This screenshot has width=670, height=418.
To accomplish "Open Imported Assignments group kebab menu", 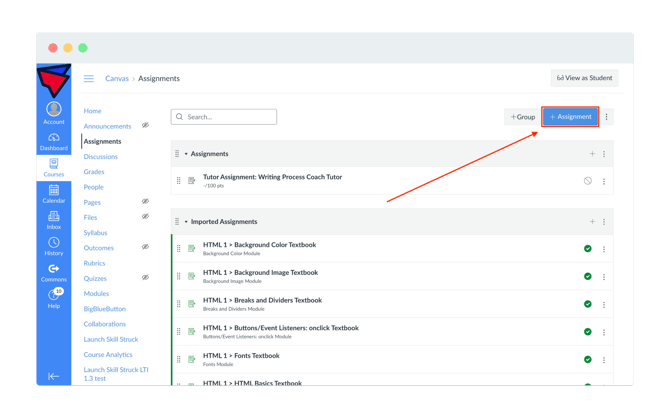I will pos(604,222).
